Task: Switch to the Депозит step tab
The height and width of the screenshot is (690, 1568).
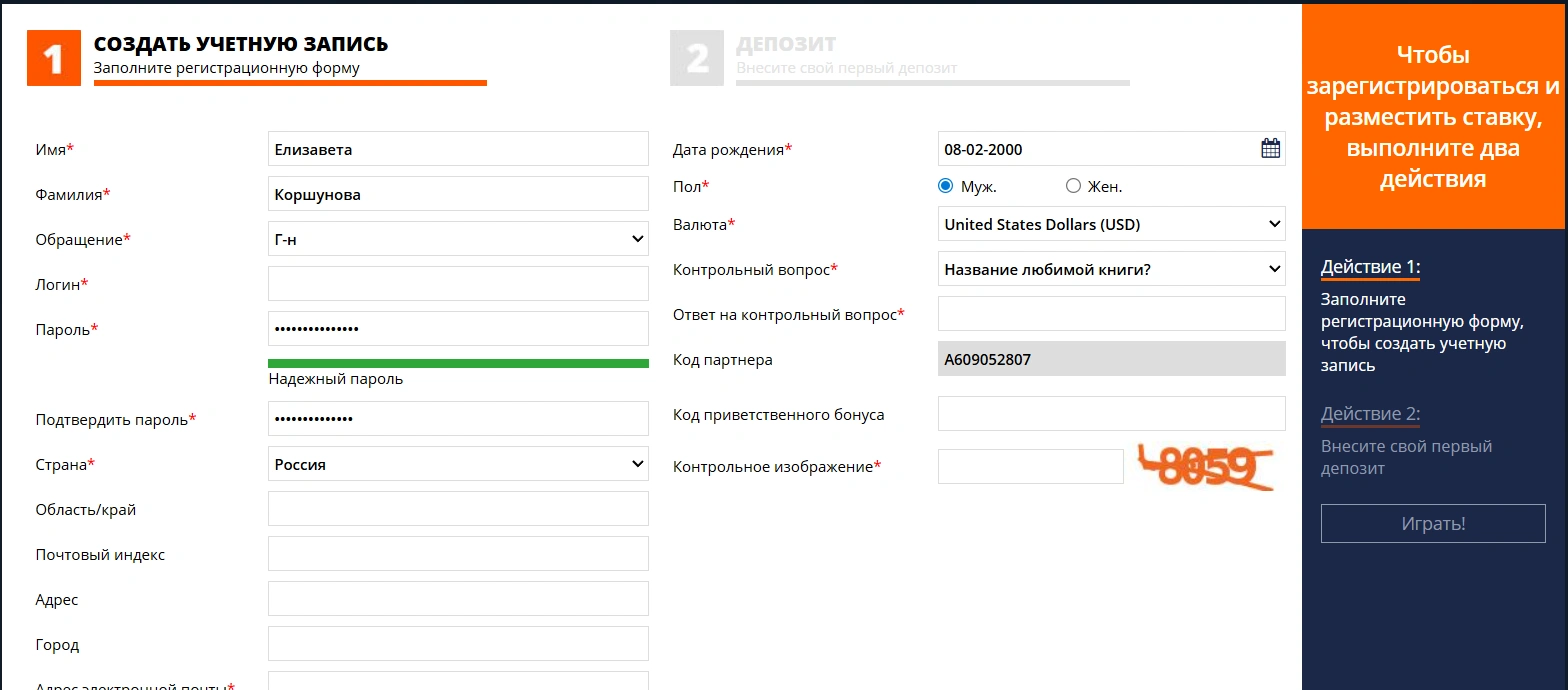Action: click(x=786, y=45)
